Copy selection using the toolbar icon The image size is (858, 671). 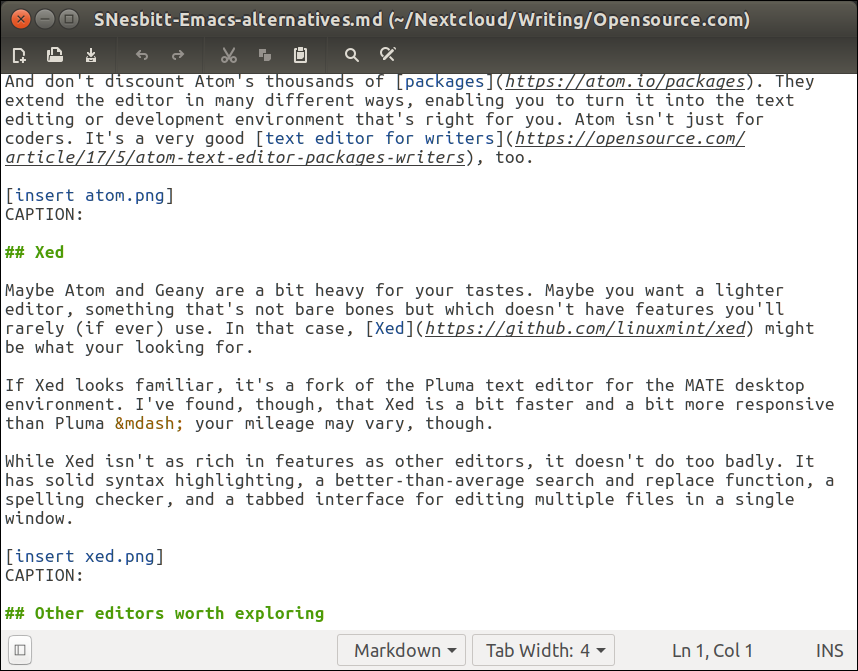coord(265,55)
